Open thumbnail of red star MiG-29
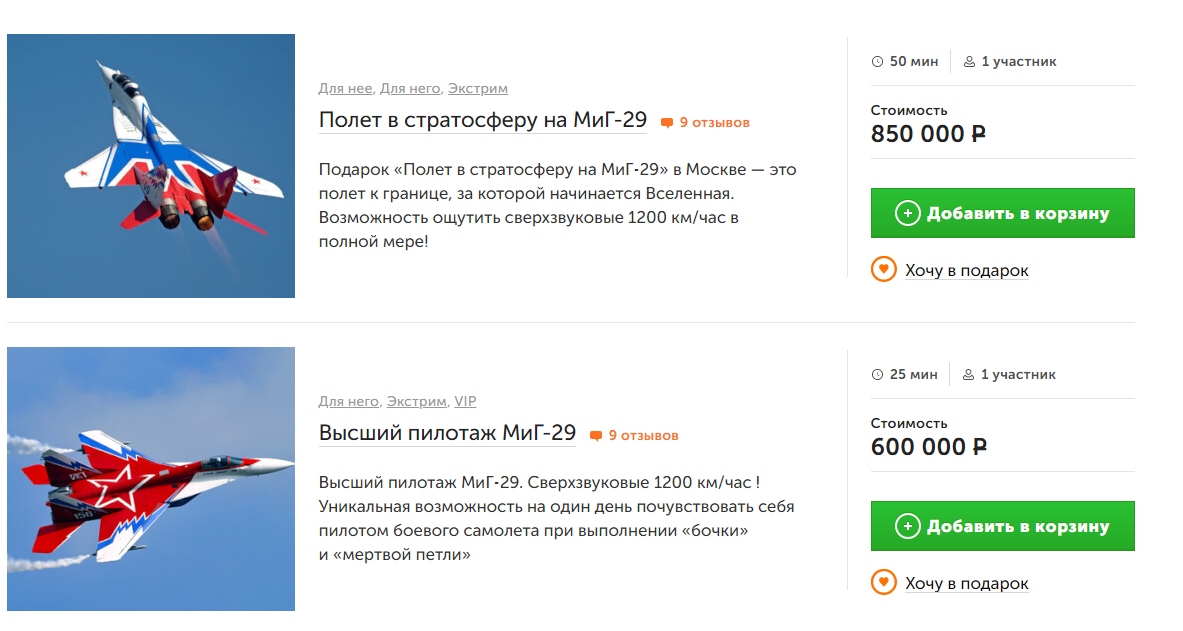Screen dimensions: 1183x631 [151, 479]
